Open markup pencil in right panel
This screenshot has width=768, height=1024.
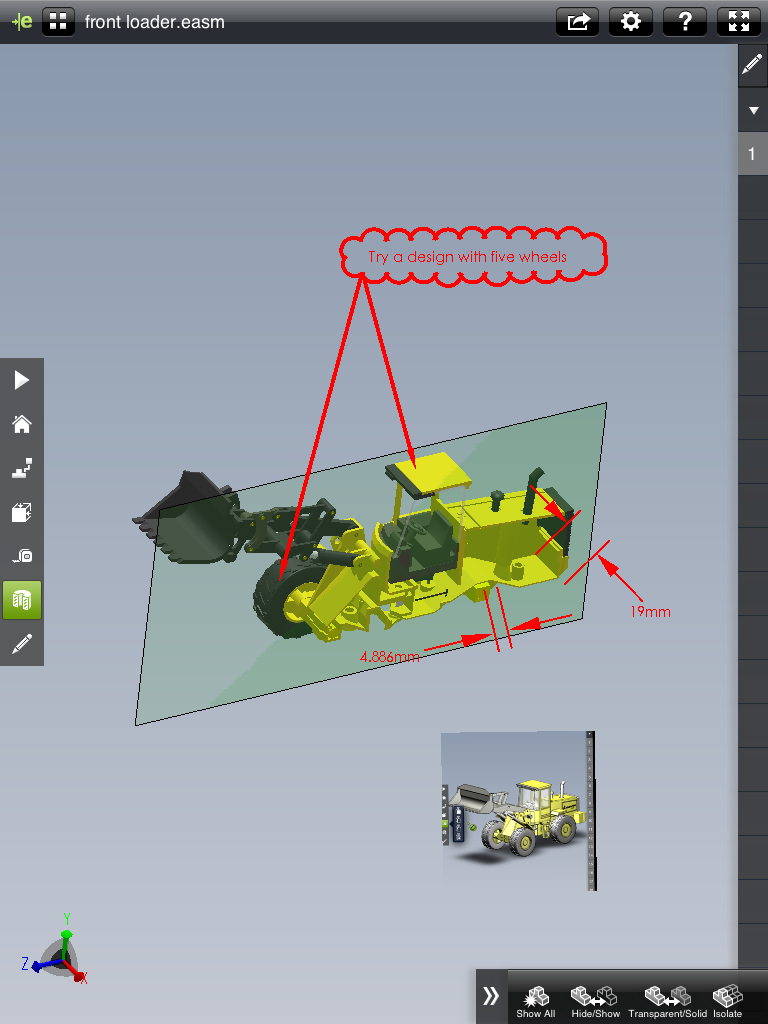pos(752,65)
